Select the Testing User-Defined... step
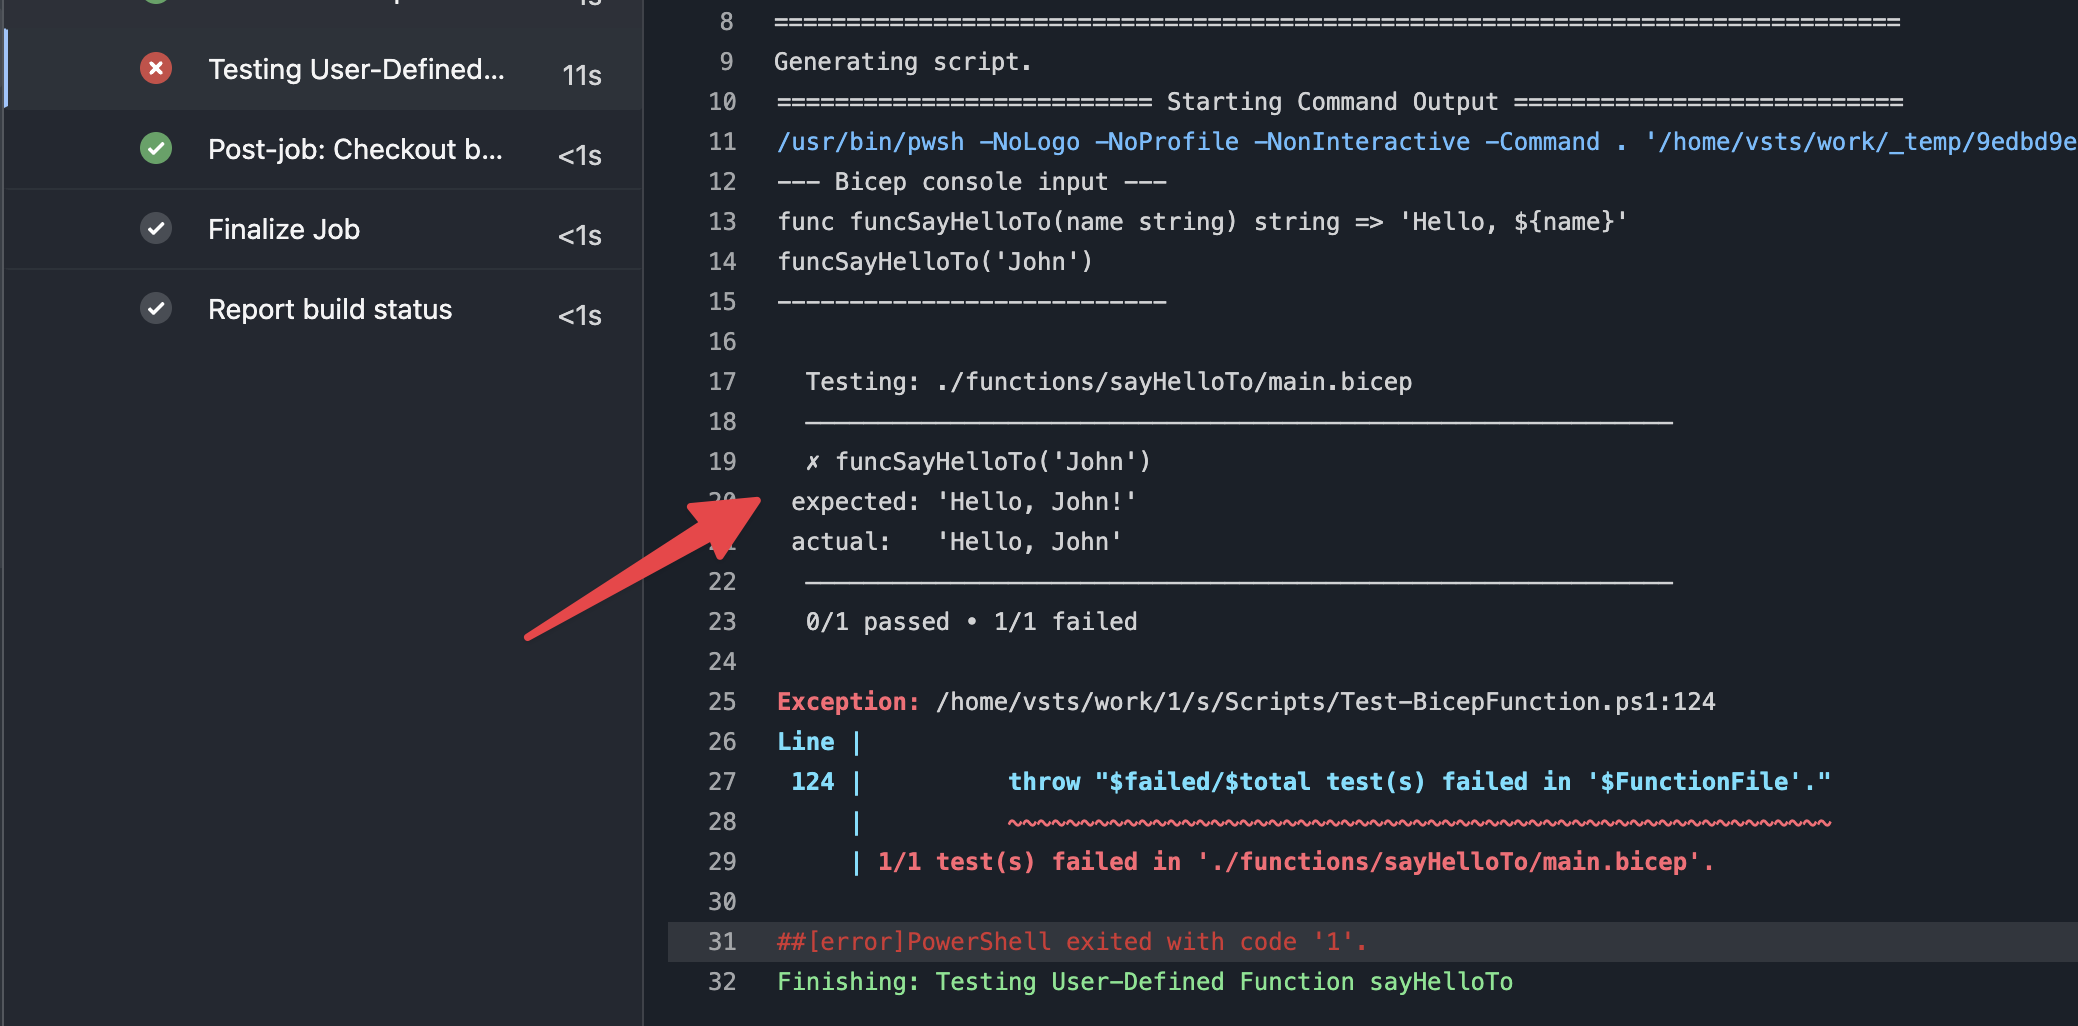This screenshot has width=2078, height=1026. 356,70
